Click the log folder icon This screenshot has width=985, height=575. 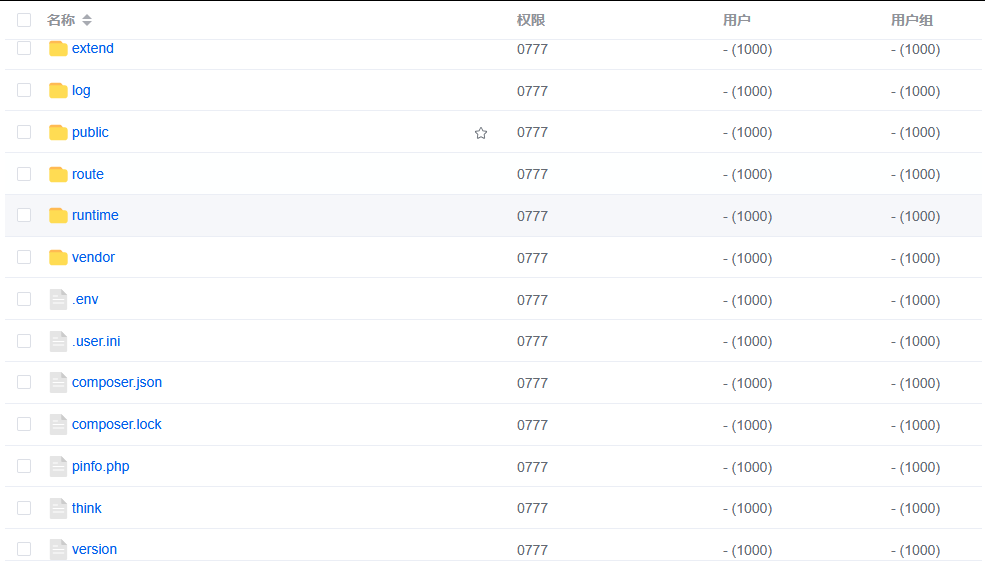[x=58, y=91]
